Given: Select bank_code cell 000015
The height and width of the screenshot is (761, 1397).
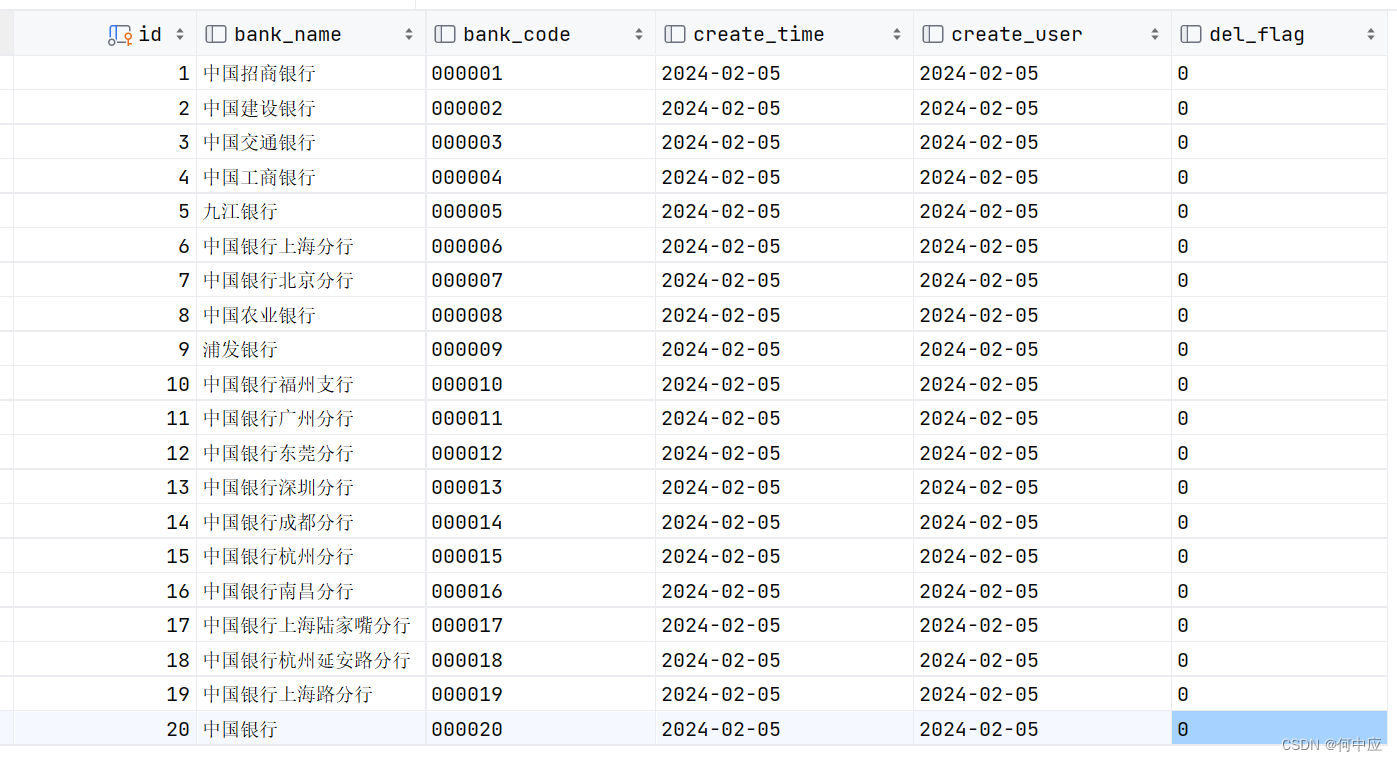Looking at the screenshot, I should (x=541, y=556).
